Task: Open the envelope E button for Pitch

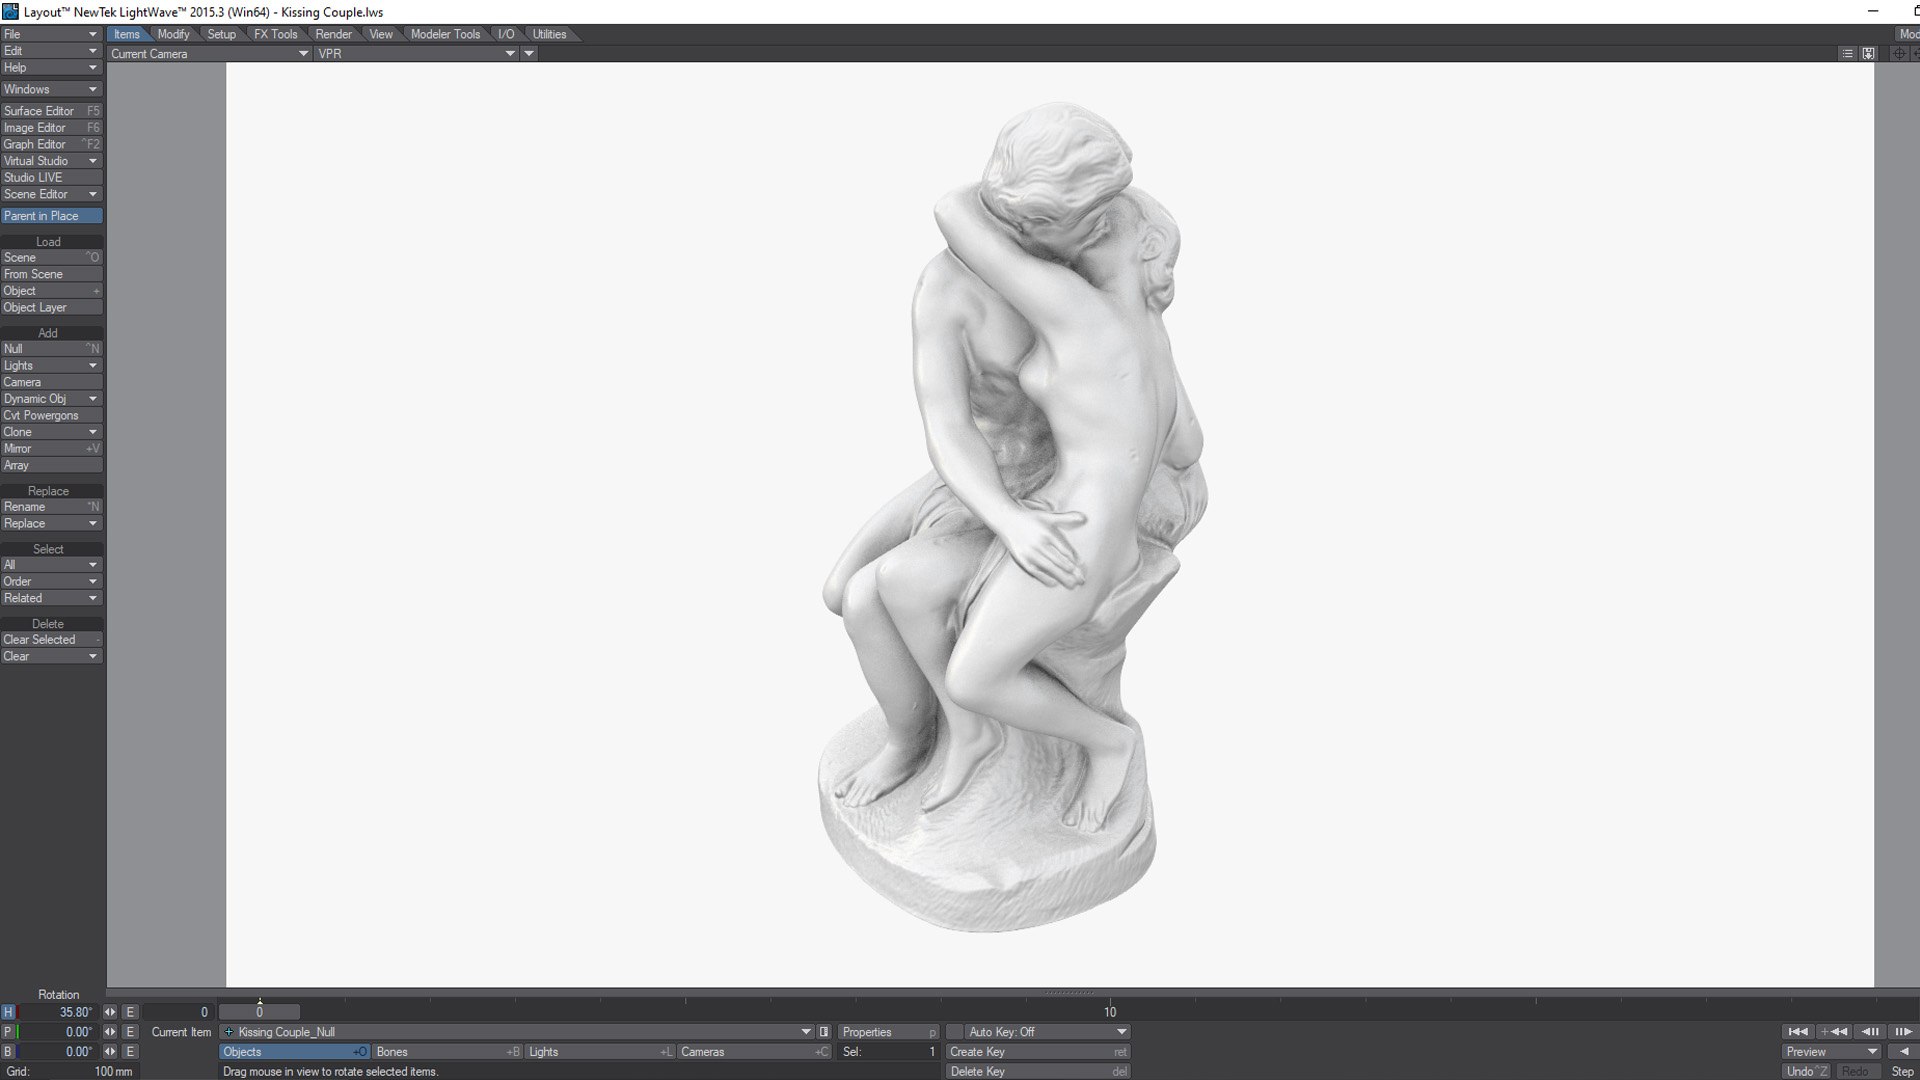Action: [x=130, y=1032]
